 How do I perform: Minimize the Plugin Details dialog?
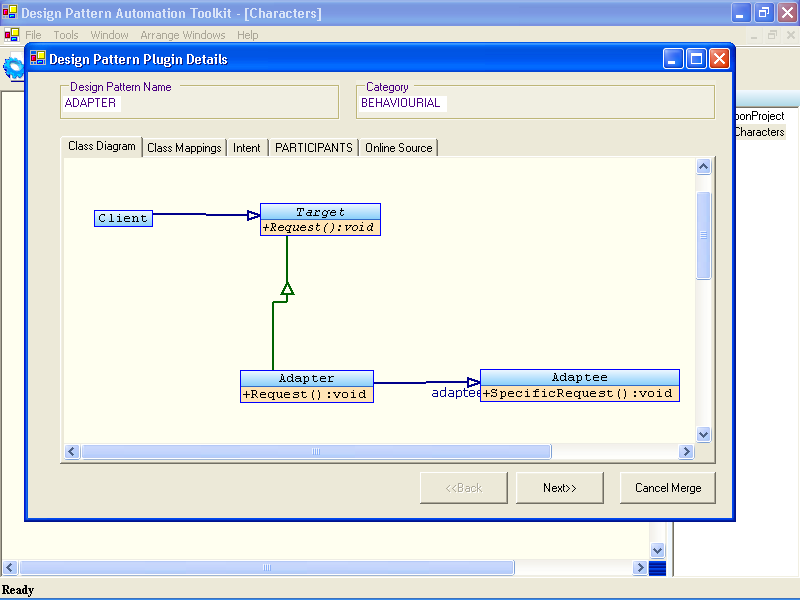pos(673,59)
